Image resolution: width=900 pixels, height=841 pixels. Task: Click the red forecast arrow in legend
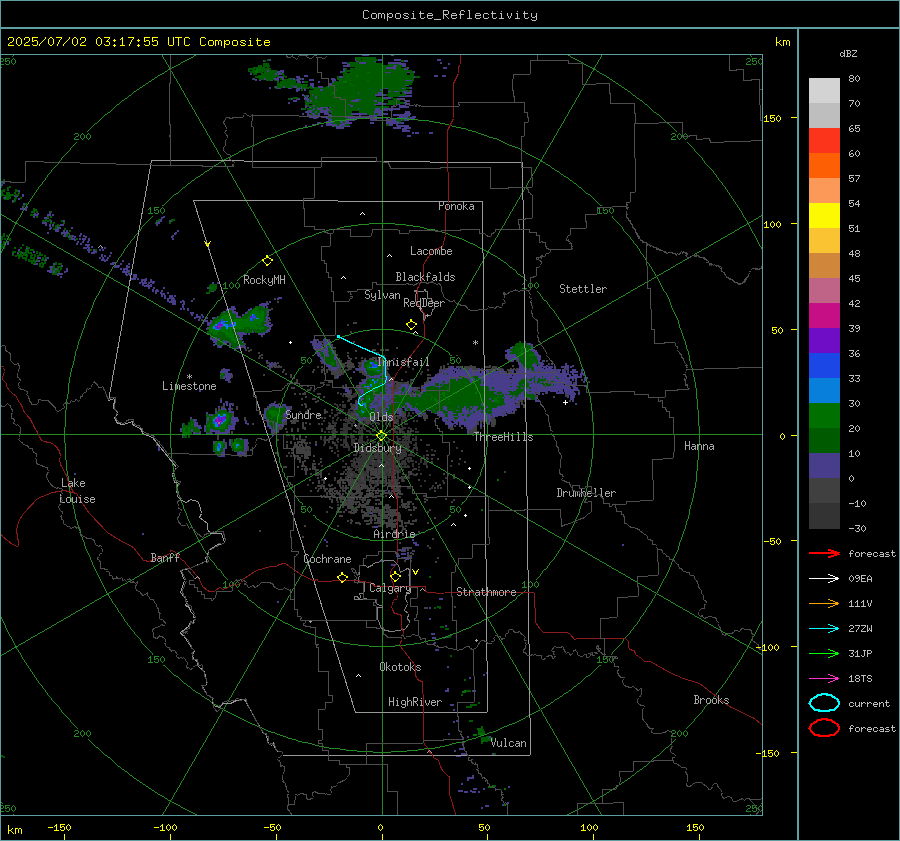coord(824,553)
